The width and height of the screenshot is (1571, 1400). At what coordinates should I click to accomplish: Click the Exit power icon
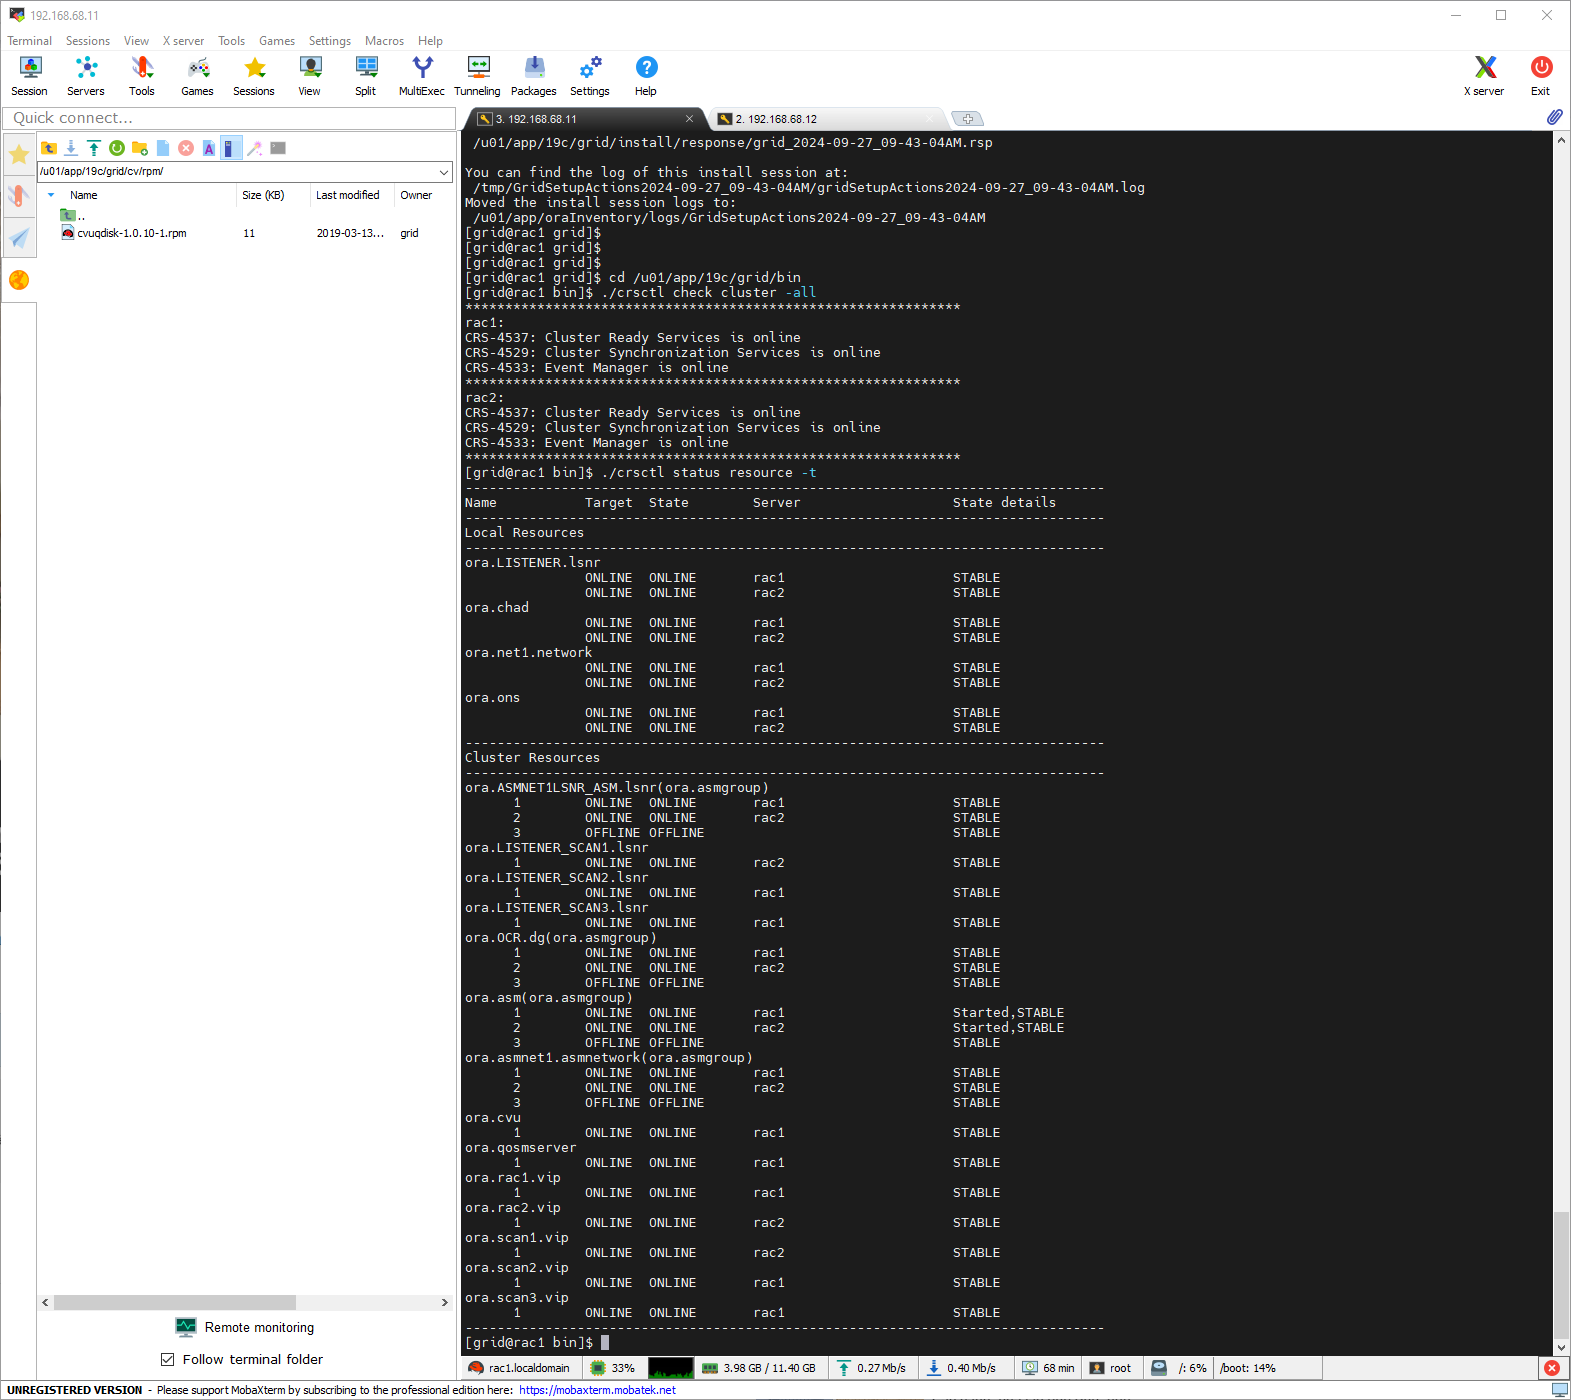(1541, 76)
